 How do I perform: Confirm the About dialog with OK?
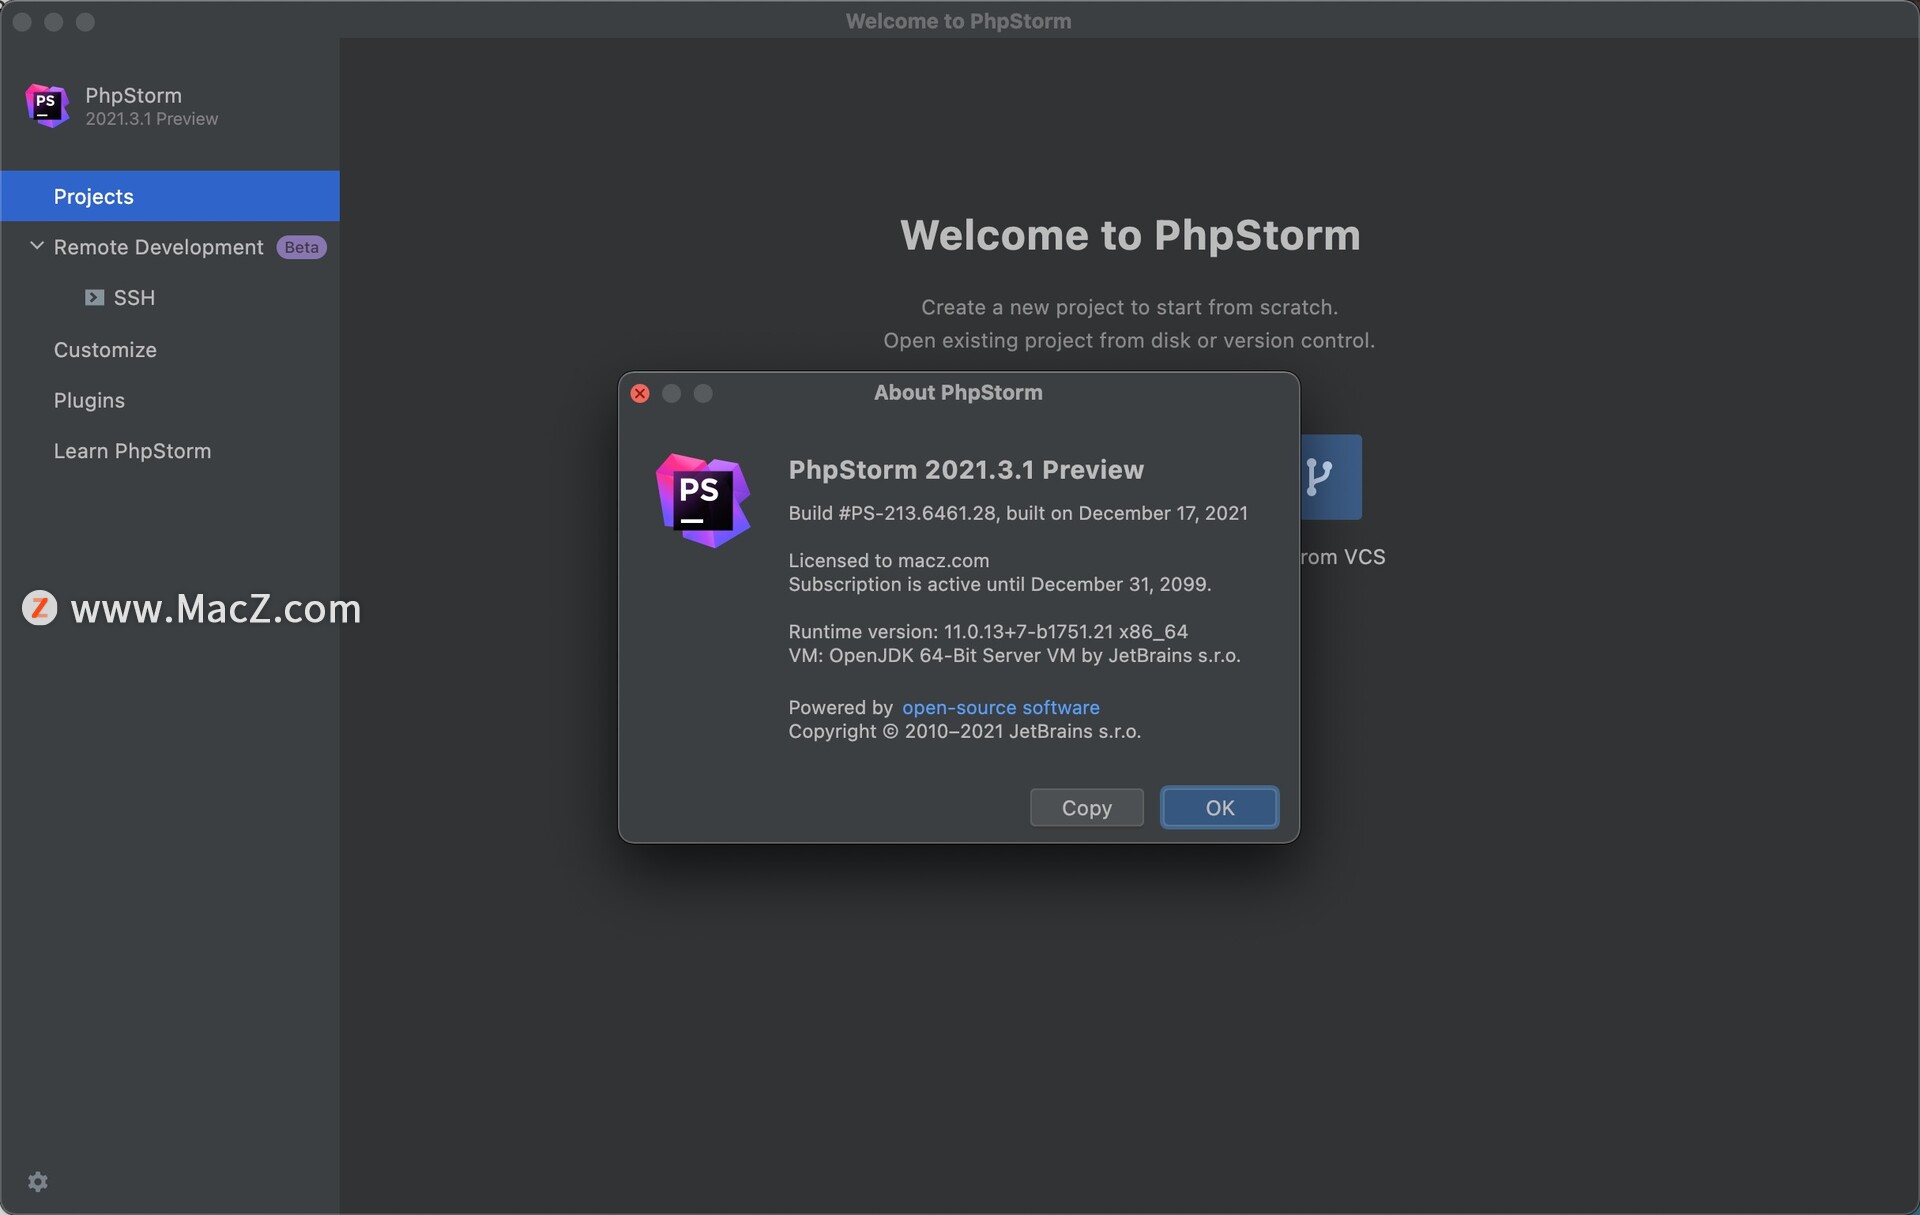[x=1219, y=808]
